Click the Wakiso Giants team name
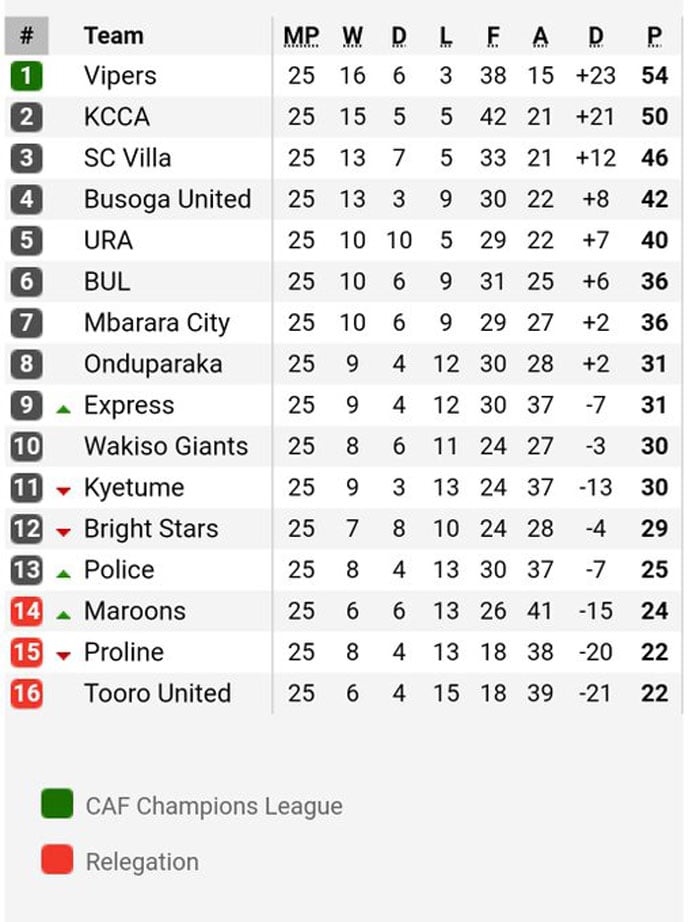This screenshot has width=700, height=922. (x=166, y=446)
